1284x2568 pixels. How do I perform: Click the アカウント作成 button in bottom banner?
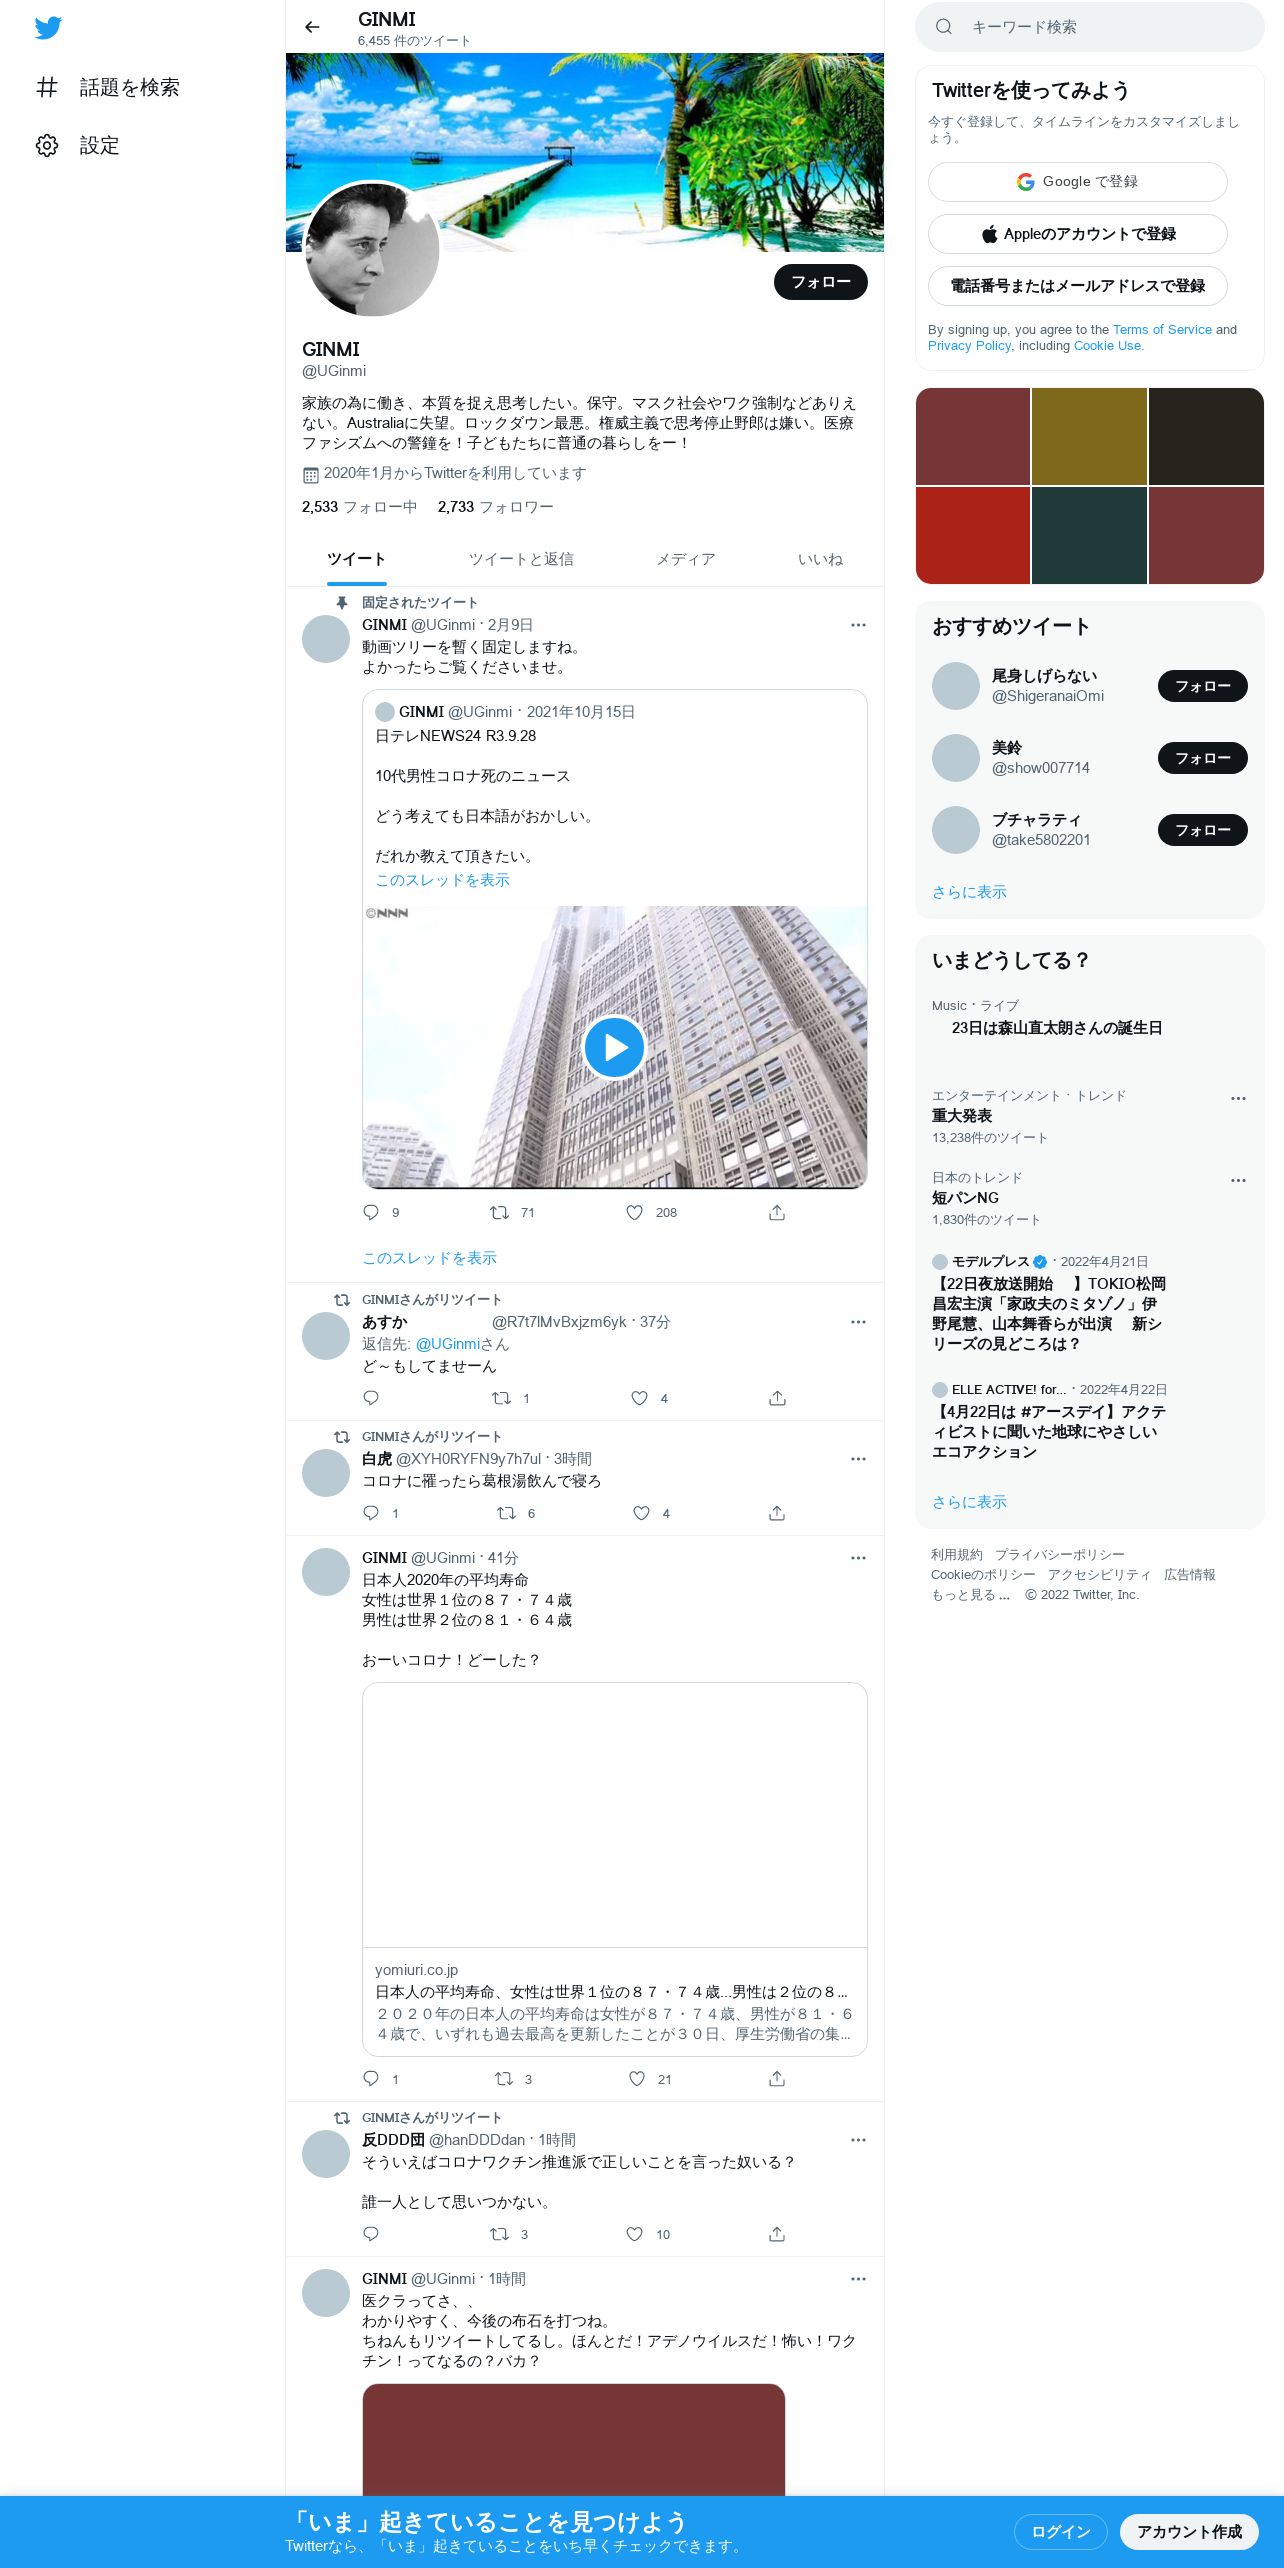pos(1189,2532)
